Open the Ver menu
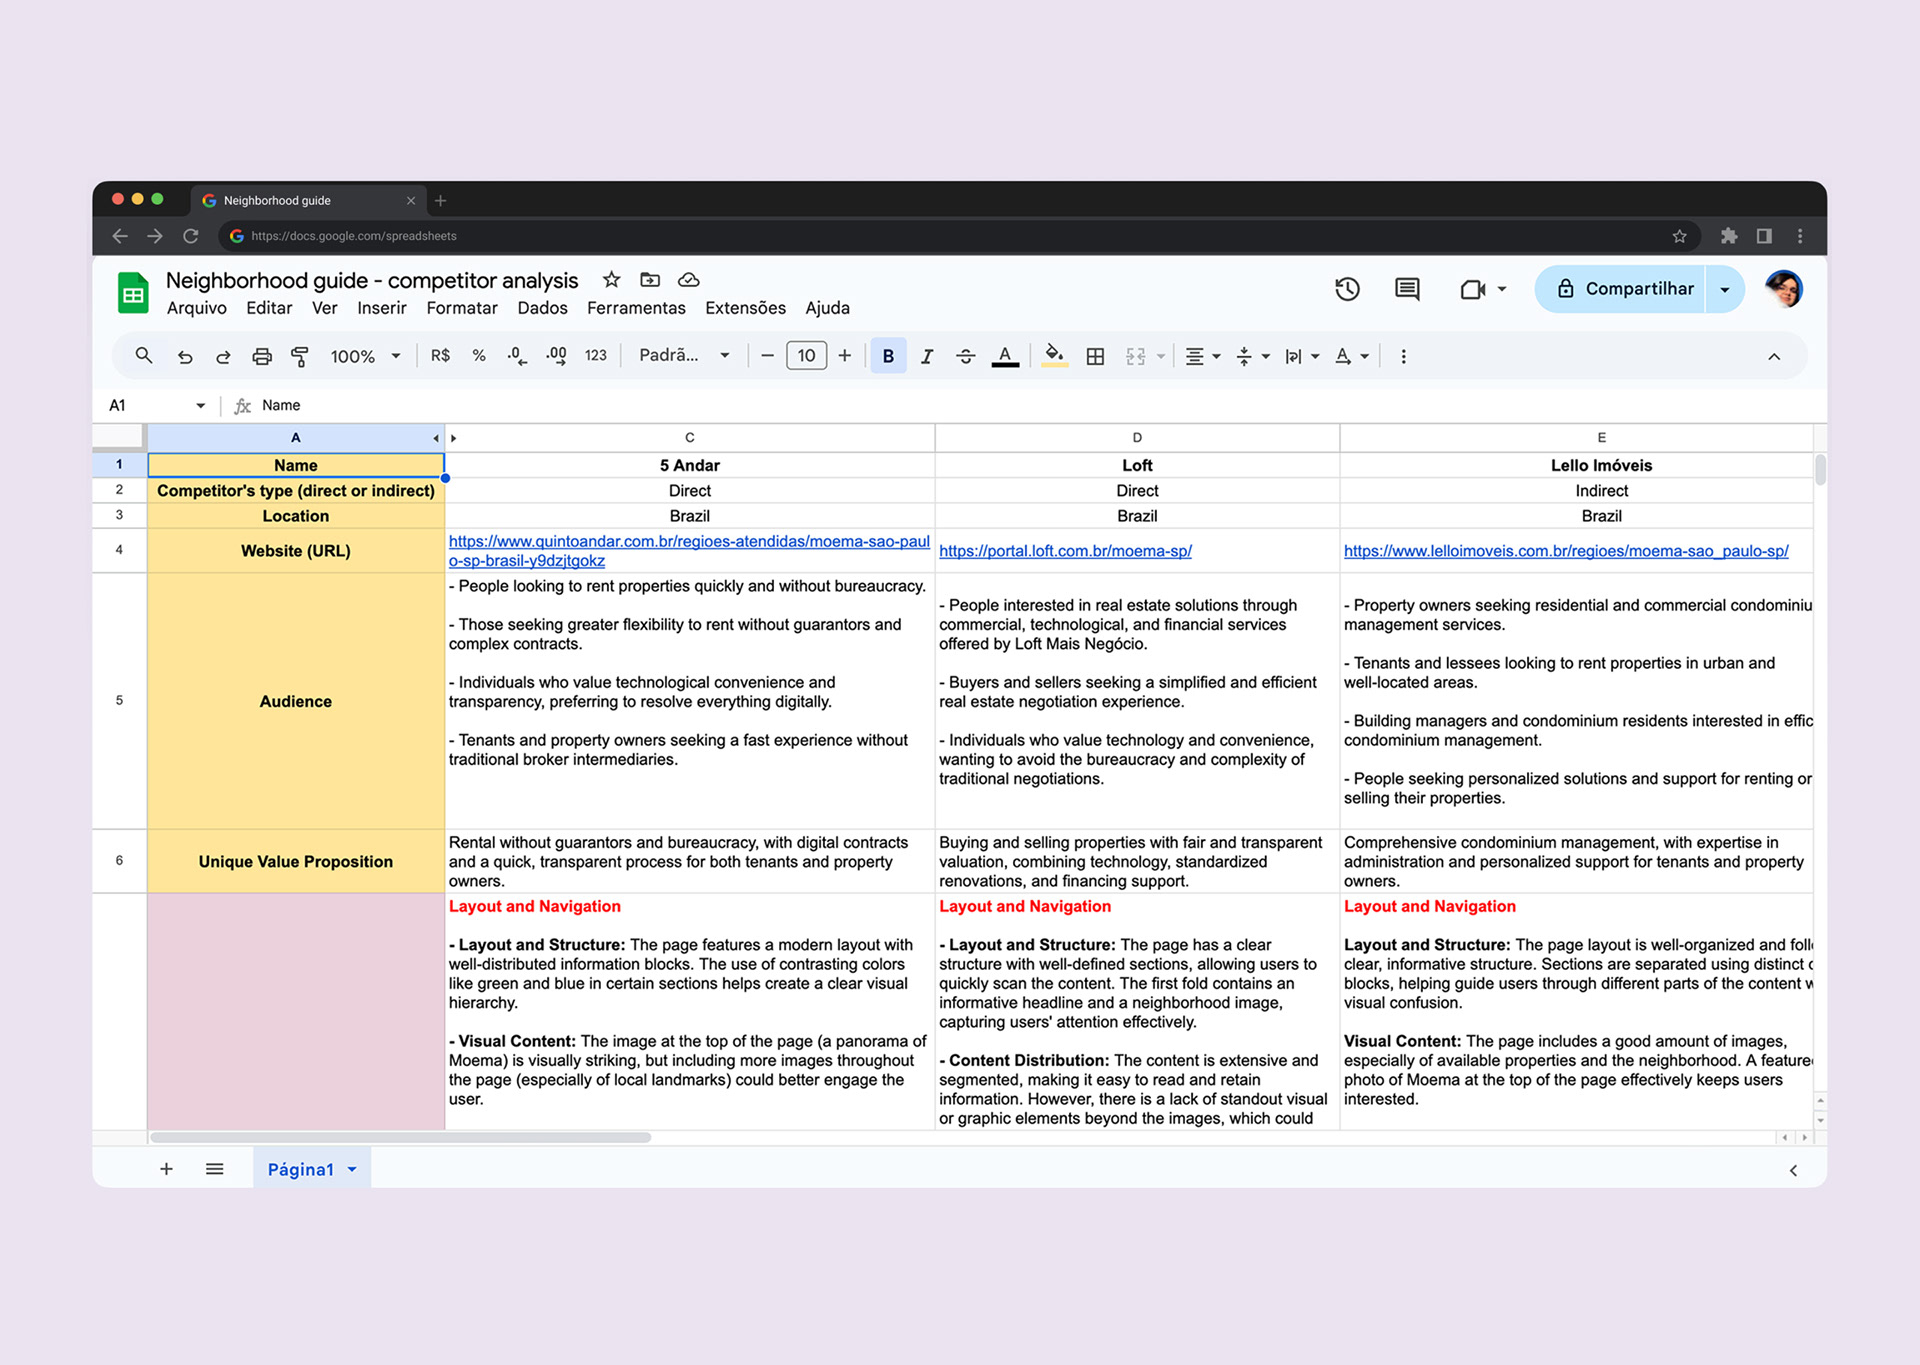 (324, 308)
